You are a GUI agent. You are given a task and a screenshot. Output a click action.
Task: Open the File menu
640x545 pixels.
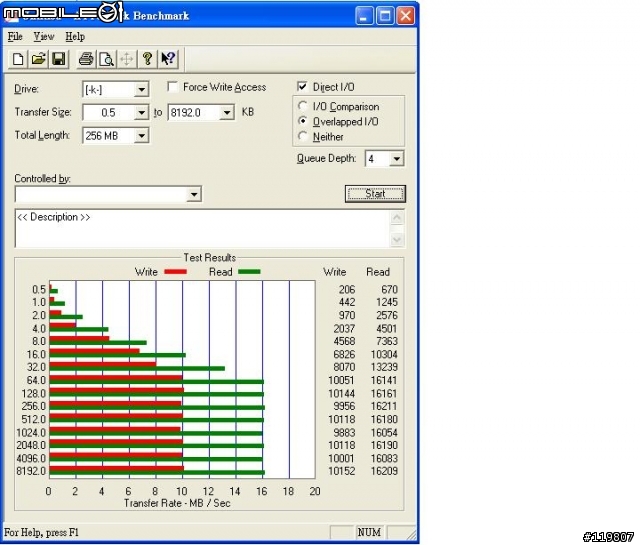pyautogui.click(x=15, y=37)
